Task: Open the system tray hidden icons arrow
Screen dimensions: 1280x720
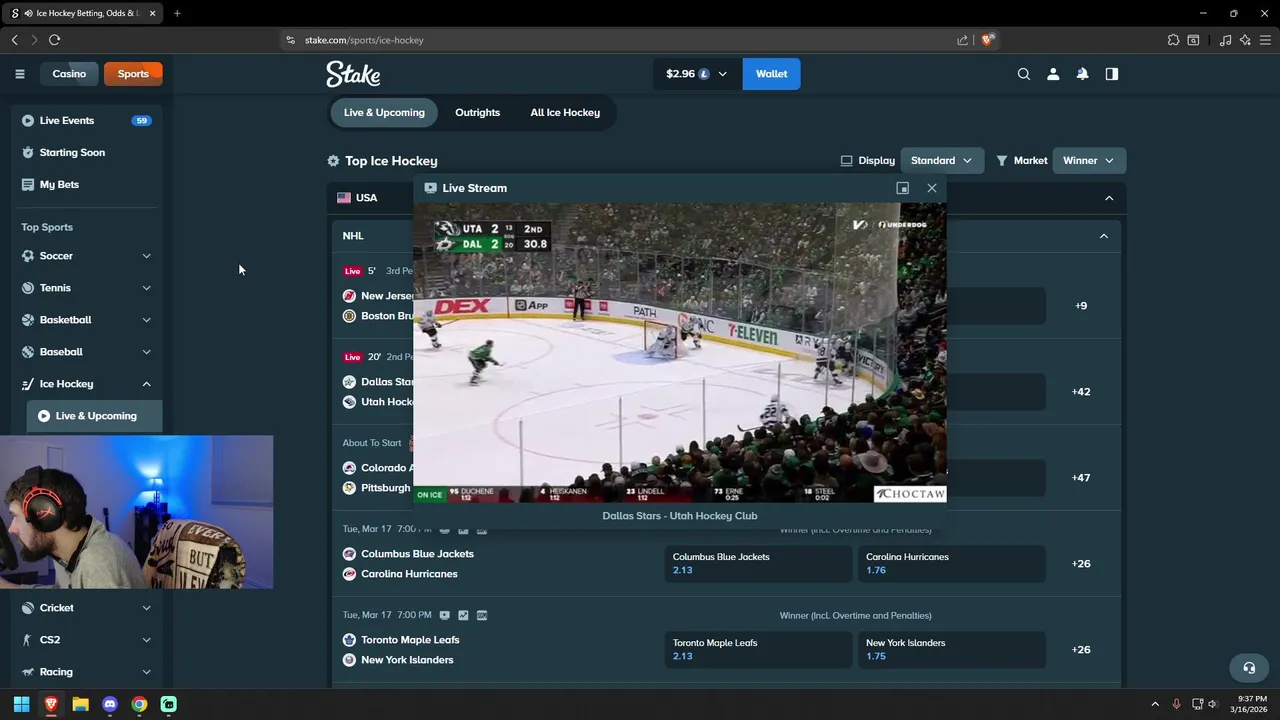Action: [1155, 704]
